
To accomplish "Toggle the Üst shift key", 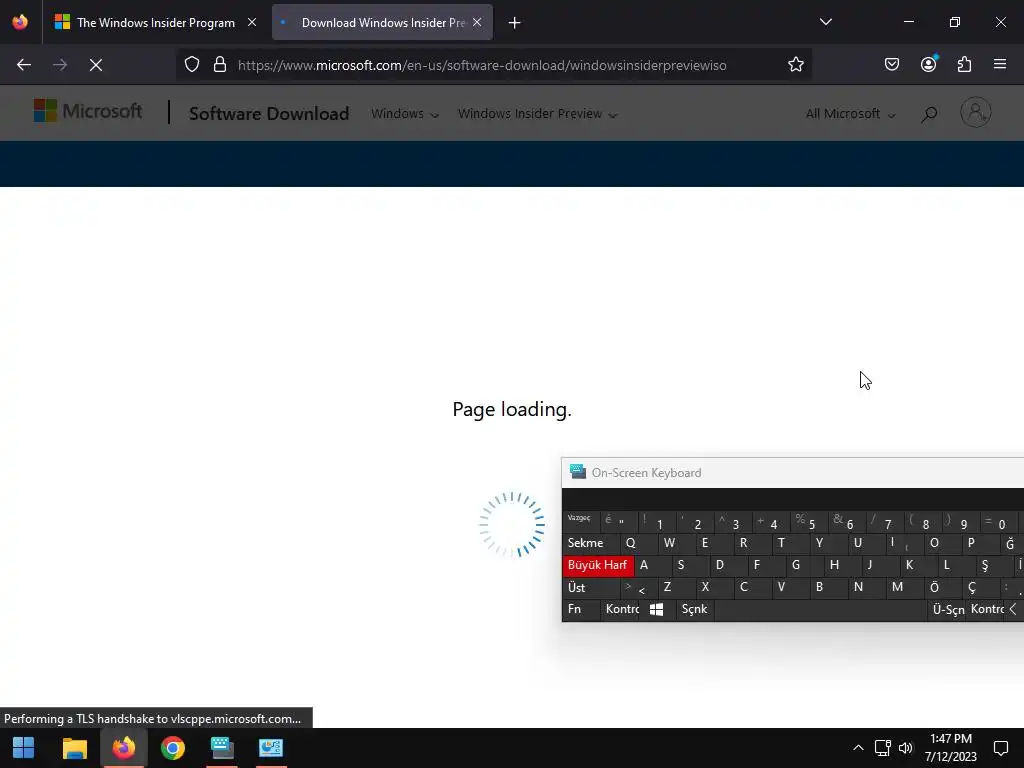I will pyautogui.click(x=591, y=588).
